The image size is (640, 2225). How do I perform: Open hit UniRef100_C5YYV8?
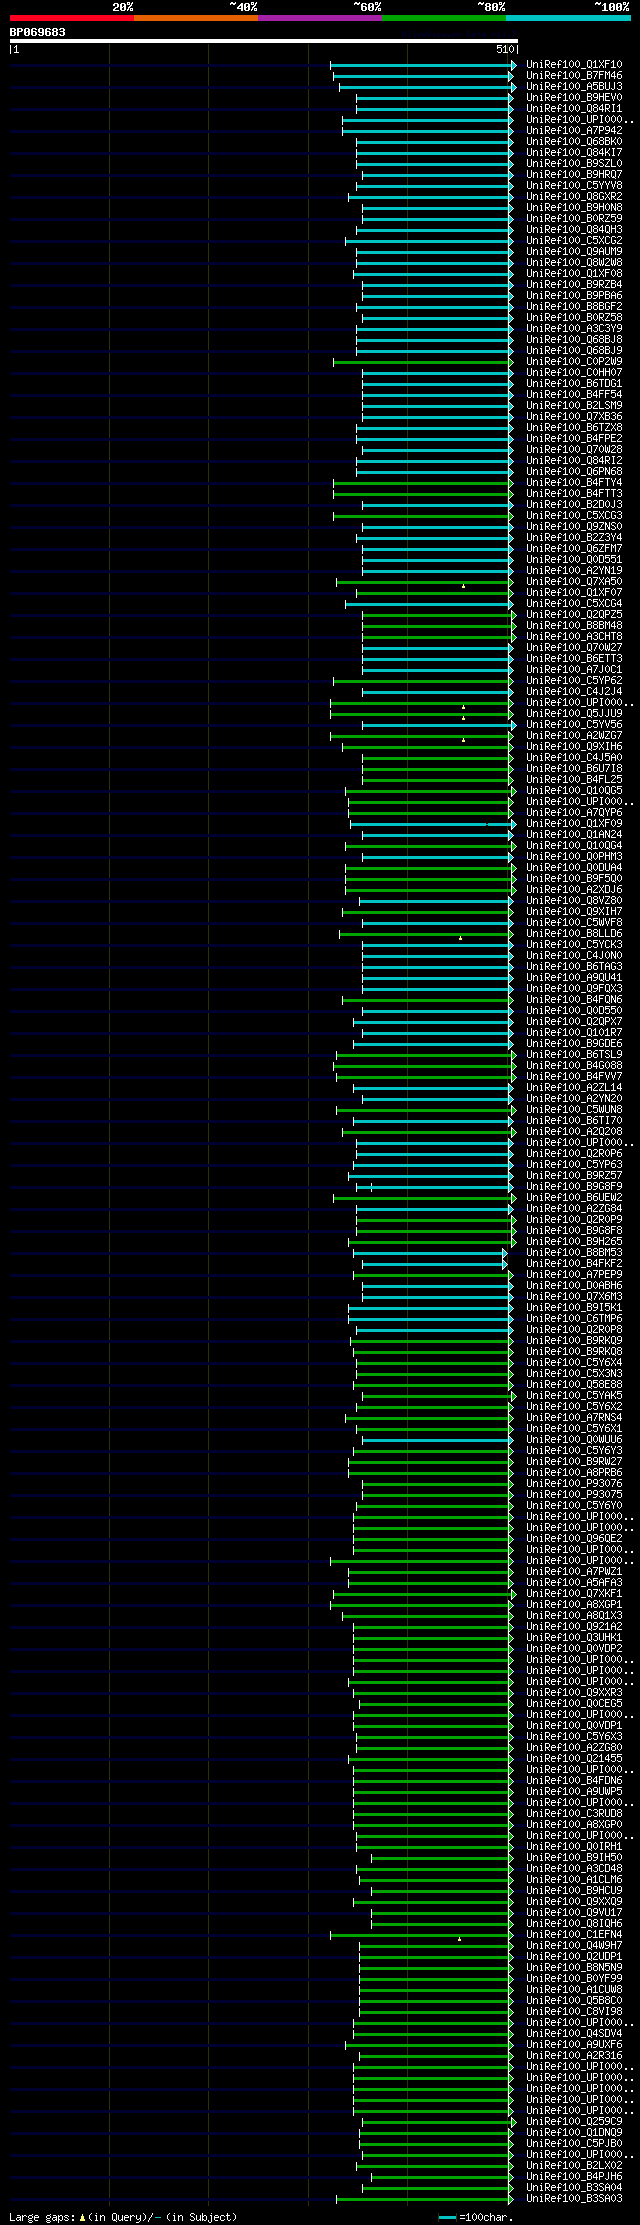[574, 186]
